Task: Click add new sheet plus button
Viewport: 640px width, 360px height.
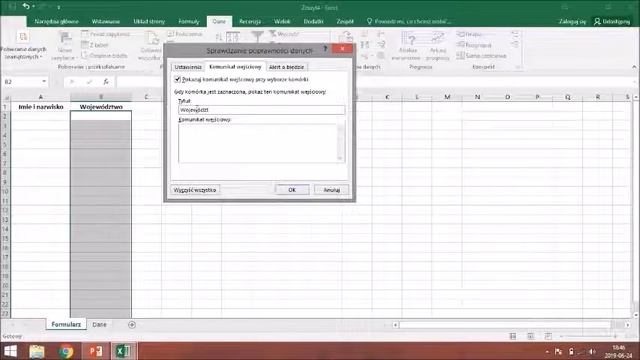Action: [x=131, y=325]
